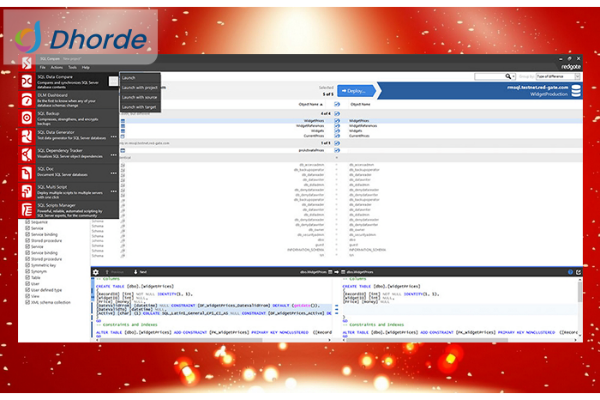Click the SQL Multi Script icon
Viewport: 600px width, 400px height.
click(x=28, y=189)
